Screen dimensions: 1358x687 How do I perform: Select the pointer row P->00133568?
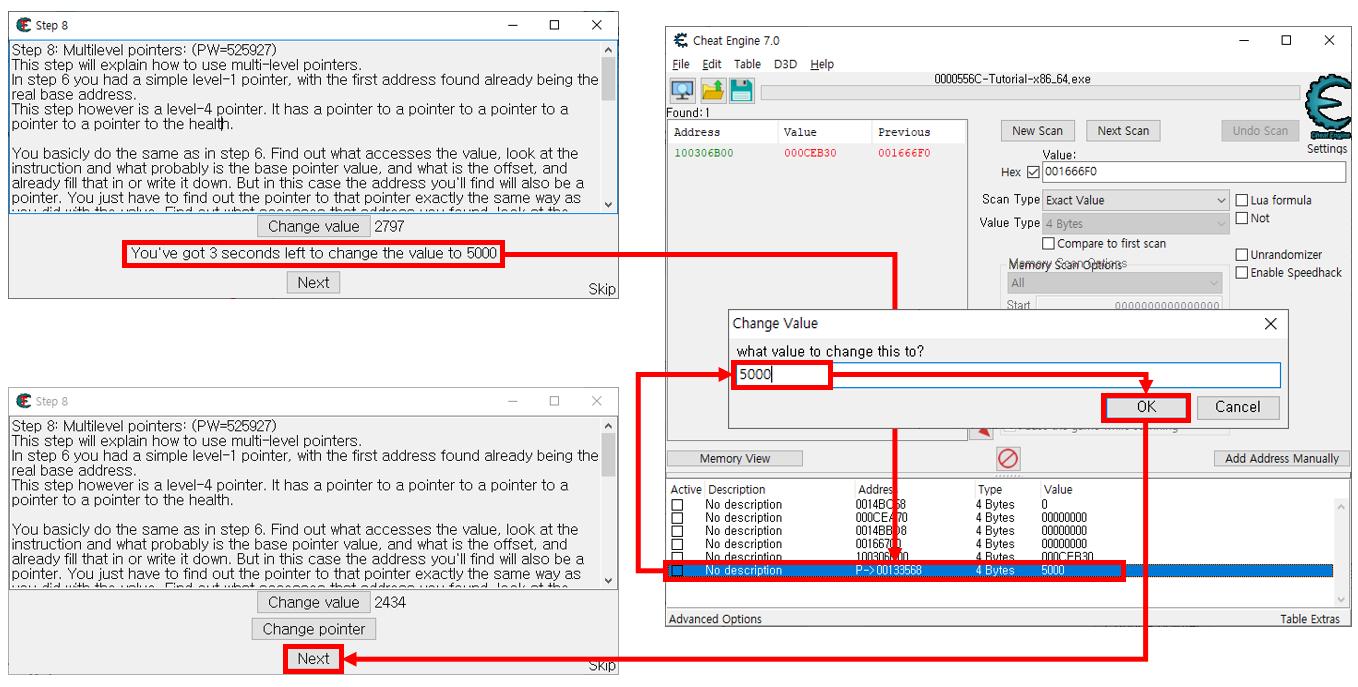tap(1000, 571)
